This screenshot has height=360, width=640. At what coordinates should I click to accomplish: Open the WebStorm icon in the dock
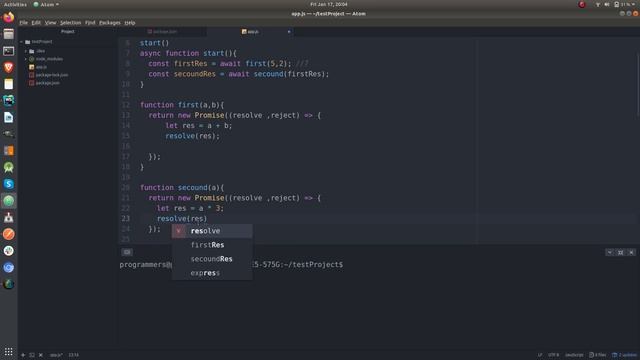click(9, 100)
